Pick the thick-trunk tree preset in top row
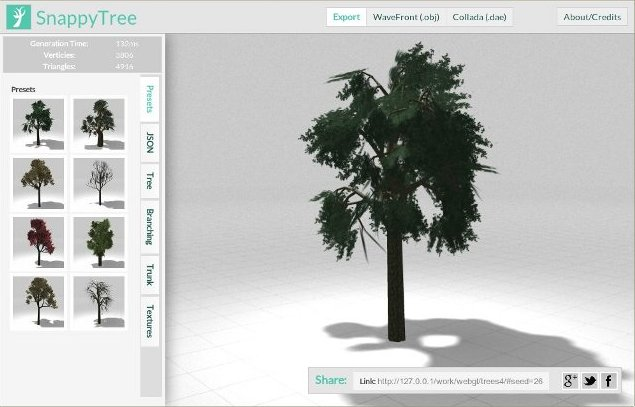 point(98,123)
